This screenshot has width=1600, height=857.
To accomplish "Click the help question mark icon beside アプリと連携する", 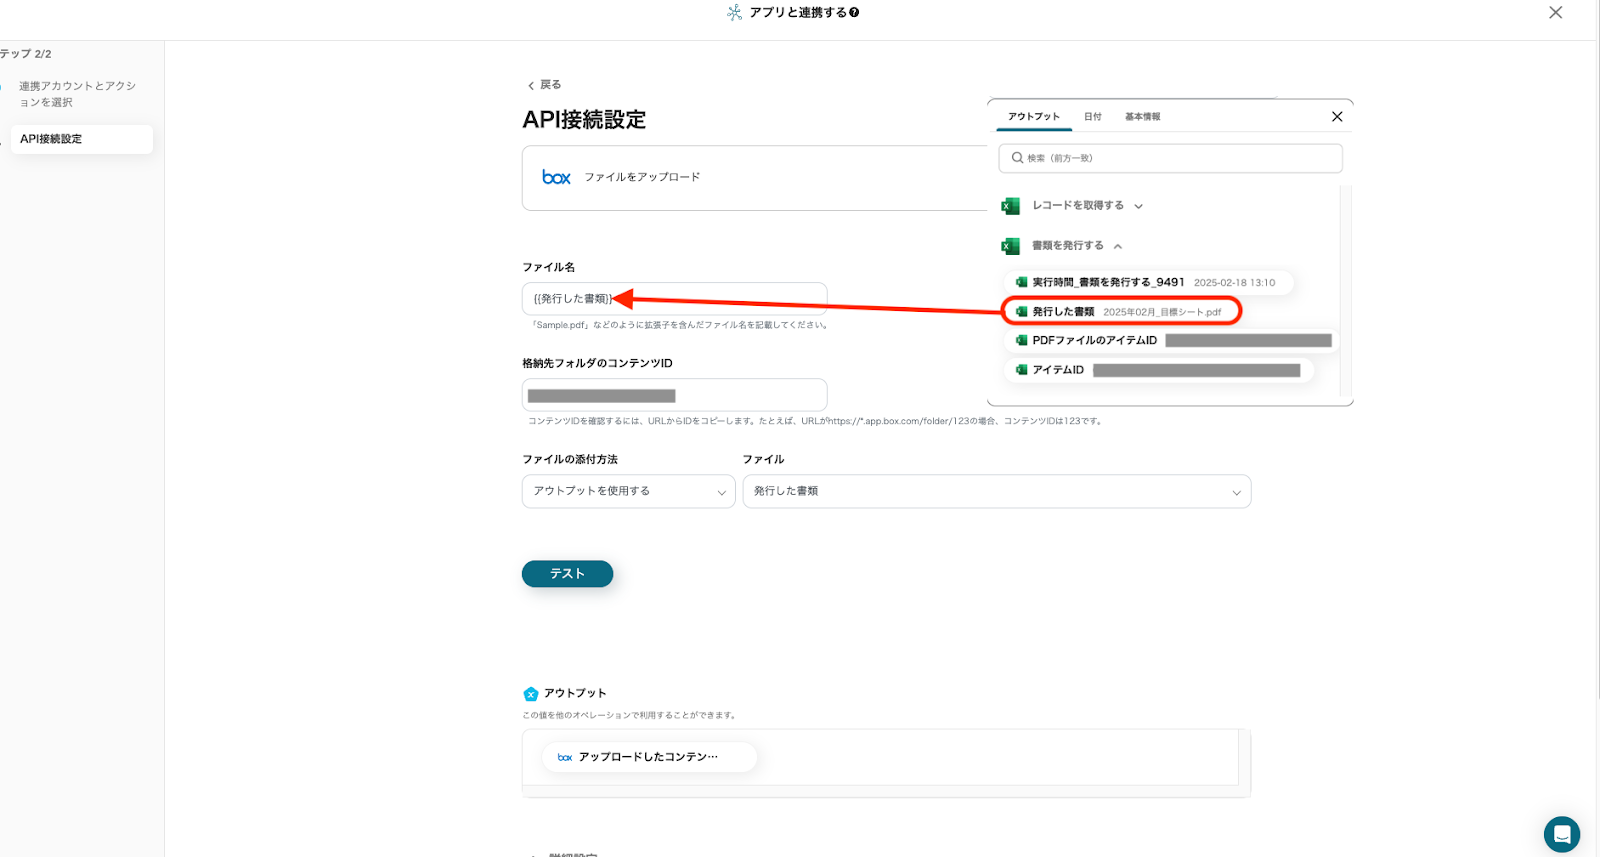I will tap(854, 13).
